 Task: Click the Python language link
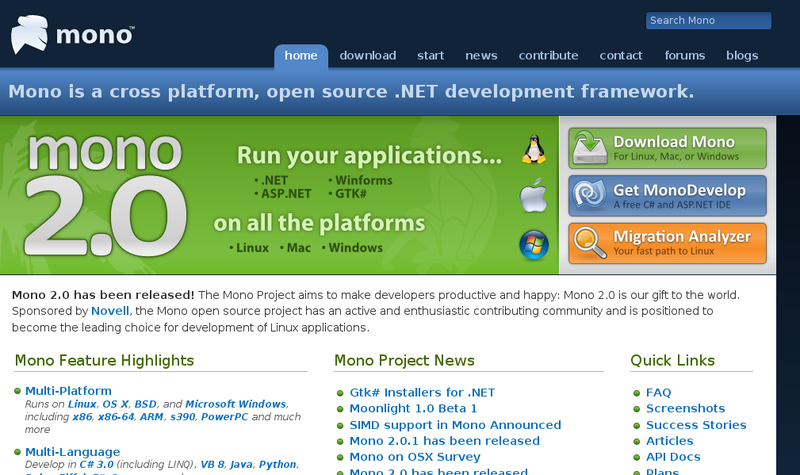[278, 464]
